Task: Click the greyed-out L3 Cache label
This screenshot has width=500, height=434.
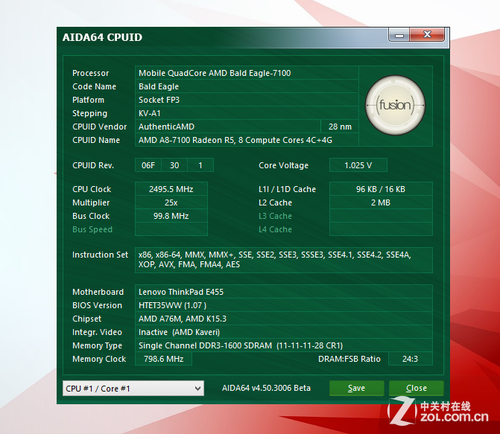Action: [275, 216]
